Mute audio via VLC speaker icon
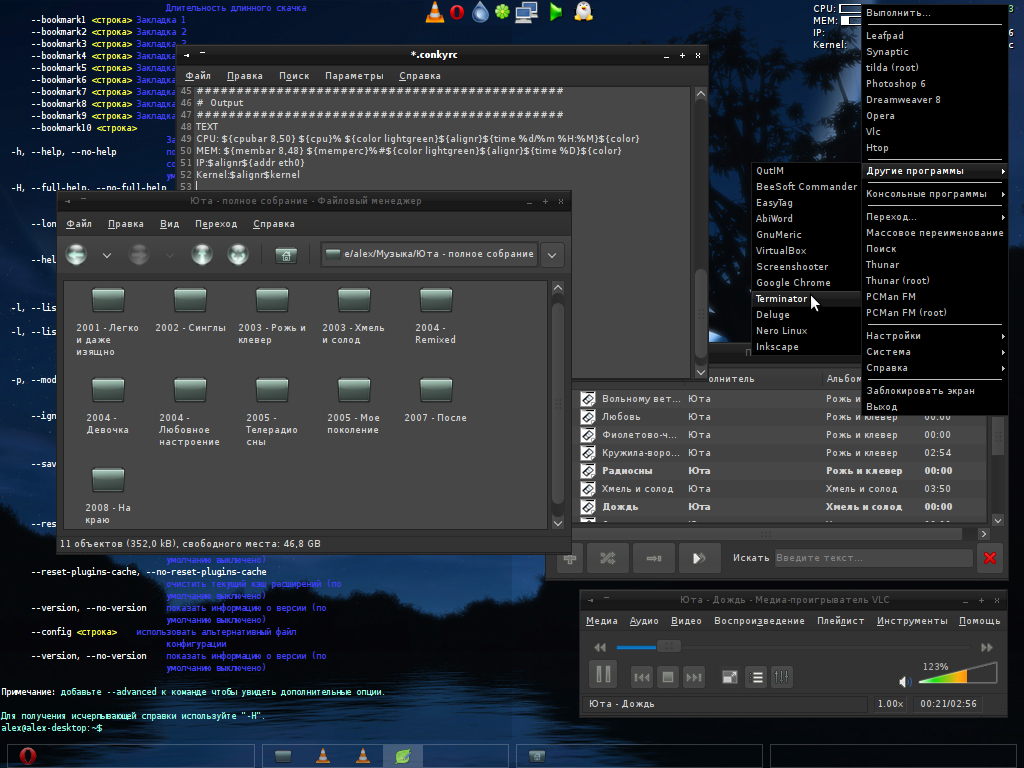This screenshot has width=1024, height=768. [x=905, y=681]
